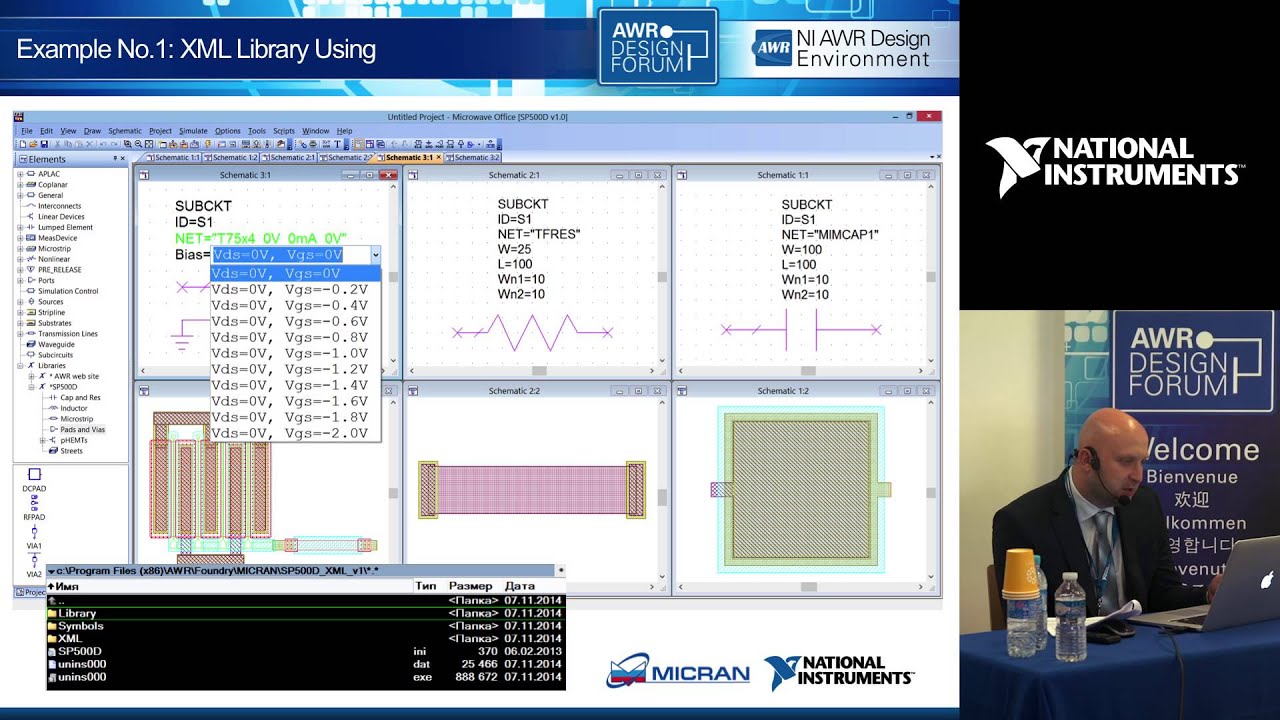Click the Text (T) tool icon
Screen dimensions: 1280x720
[337, 144]
